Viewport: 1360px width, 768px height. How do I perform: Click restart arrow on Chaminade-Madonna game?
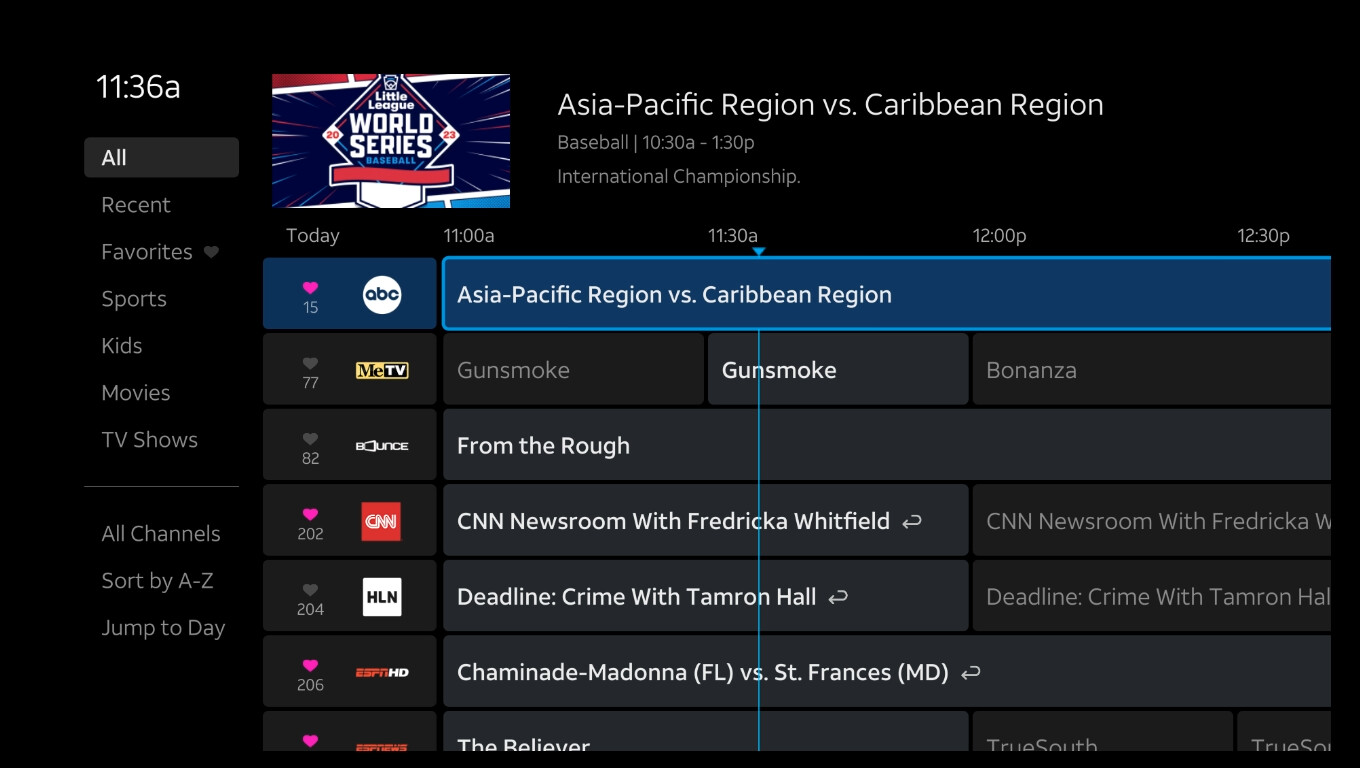[970, 673]
